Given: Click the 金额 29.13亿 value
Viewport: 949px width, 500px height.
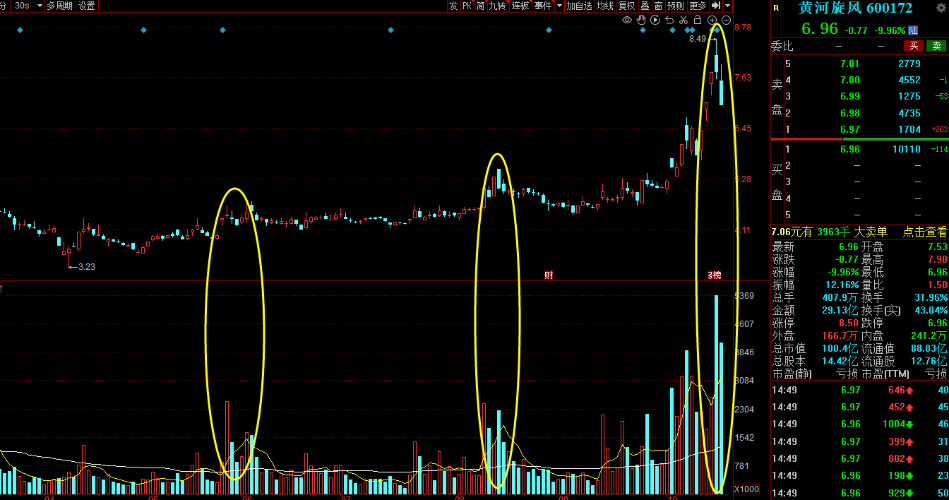Looking at the screenshot, I should [x=839, y=311].
